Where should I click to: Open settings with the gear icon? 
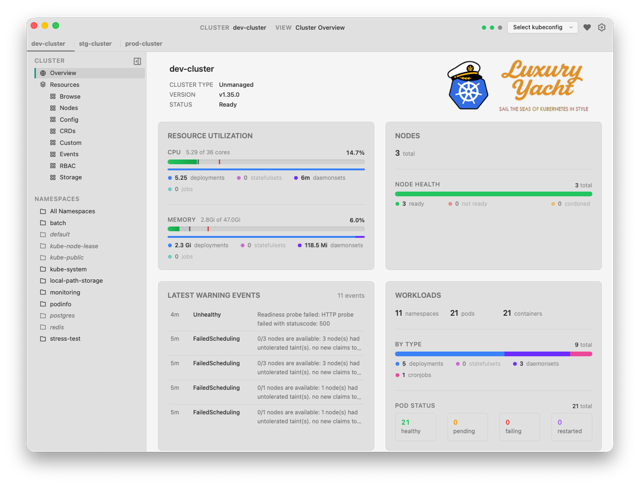pos(602,27)
